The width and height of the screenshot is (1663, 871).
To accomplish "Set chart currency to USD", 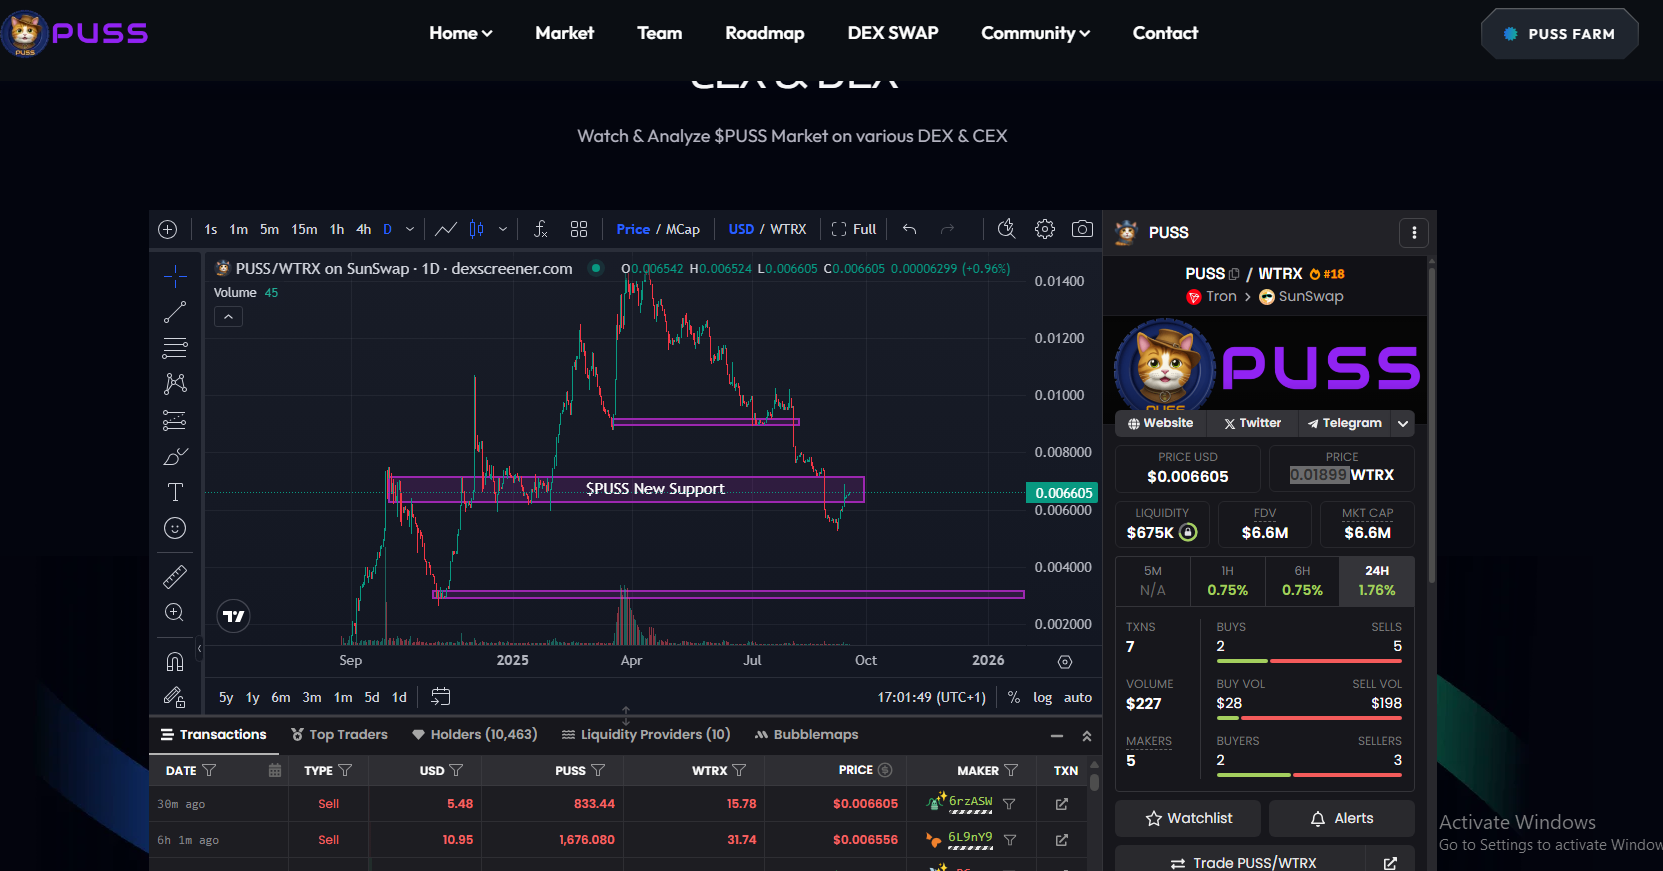I will pyautogui.click(x=741, y=229).
